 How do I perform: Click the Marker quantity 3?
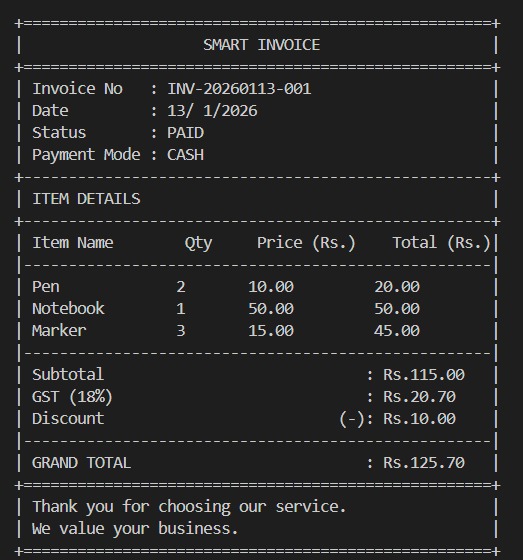click(181, 331)
